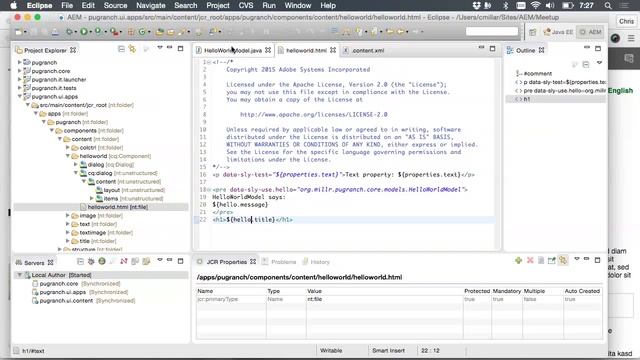Maximize the Project Explorer panel
The width and height of the screenshot is (640, 360).
tap(180, 48)
